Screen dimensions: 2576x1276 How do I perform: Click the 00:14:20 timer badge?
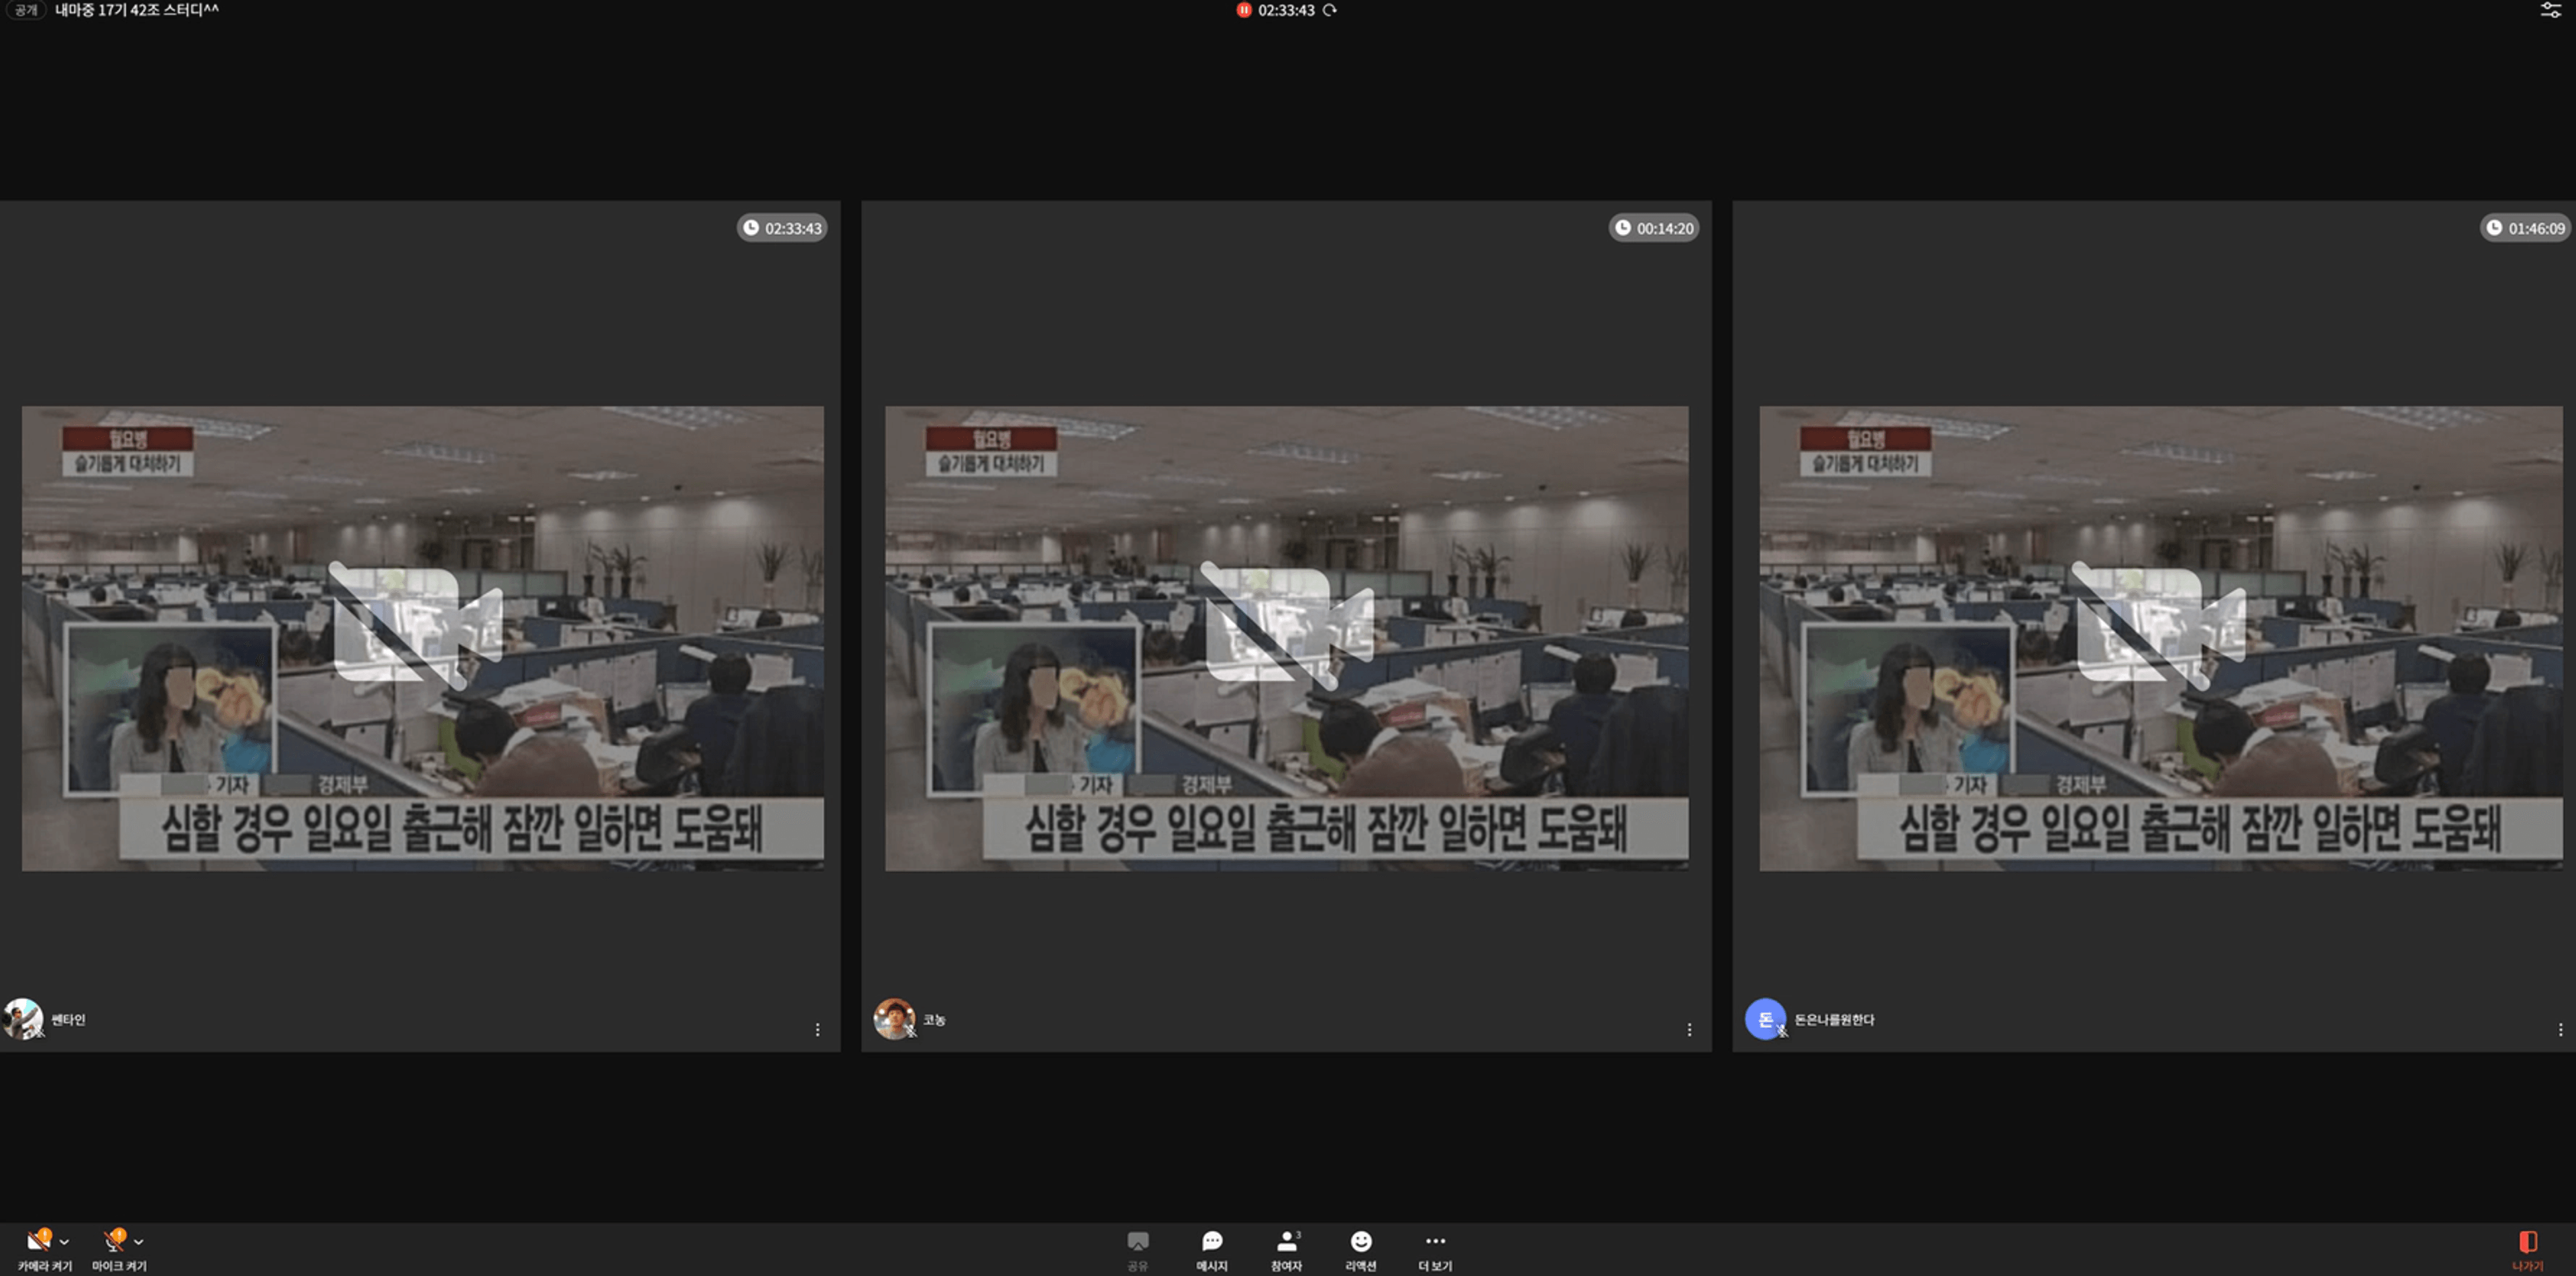coord(1653,228)
